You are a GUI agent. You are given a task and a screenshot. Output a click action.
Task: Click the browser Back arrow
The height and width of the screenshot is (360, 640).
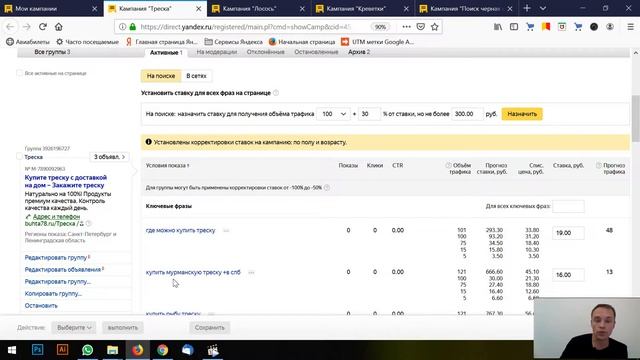pyautogui.click(x=10, y=27)
